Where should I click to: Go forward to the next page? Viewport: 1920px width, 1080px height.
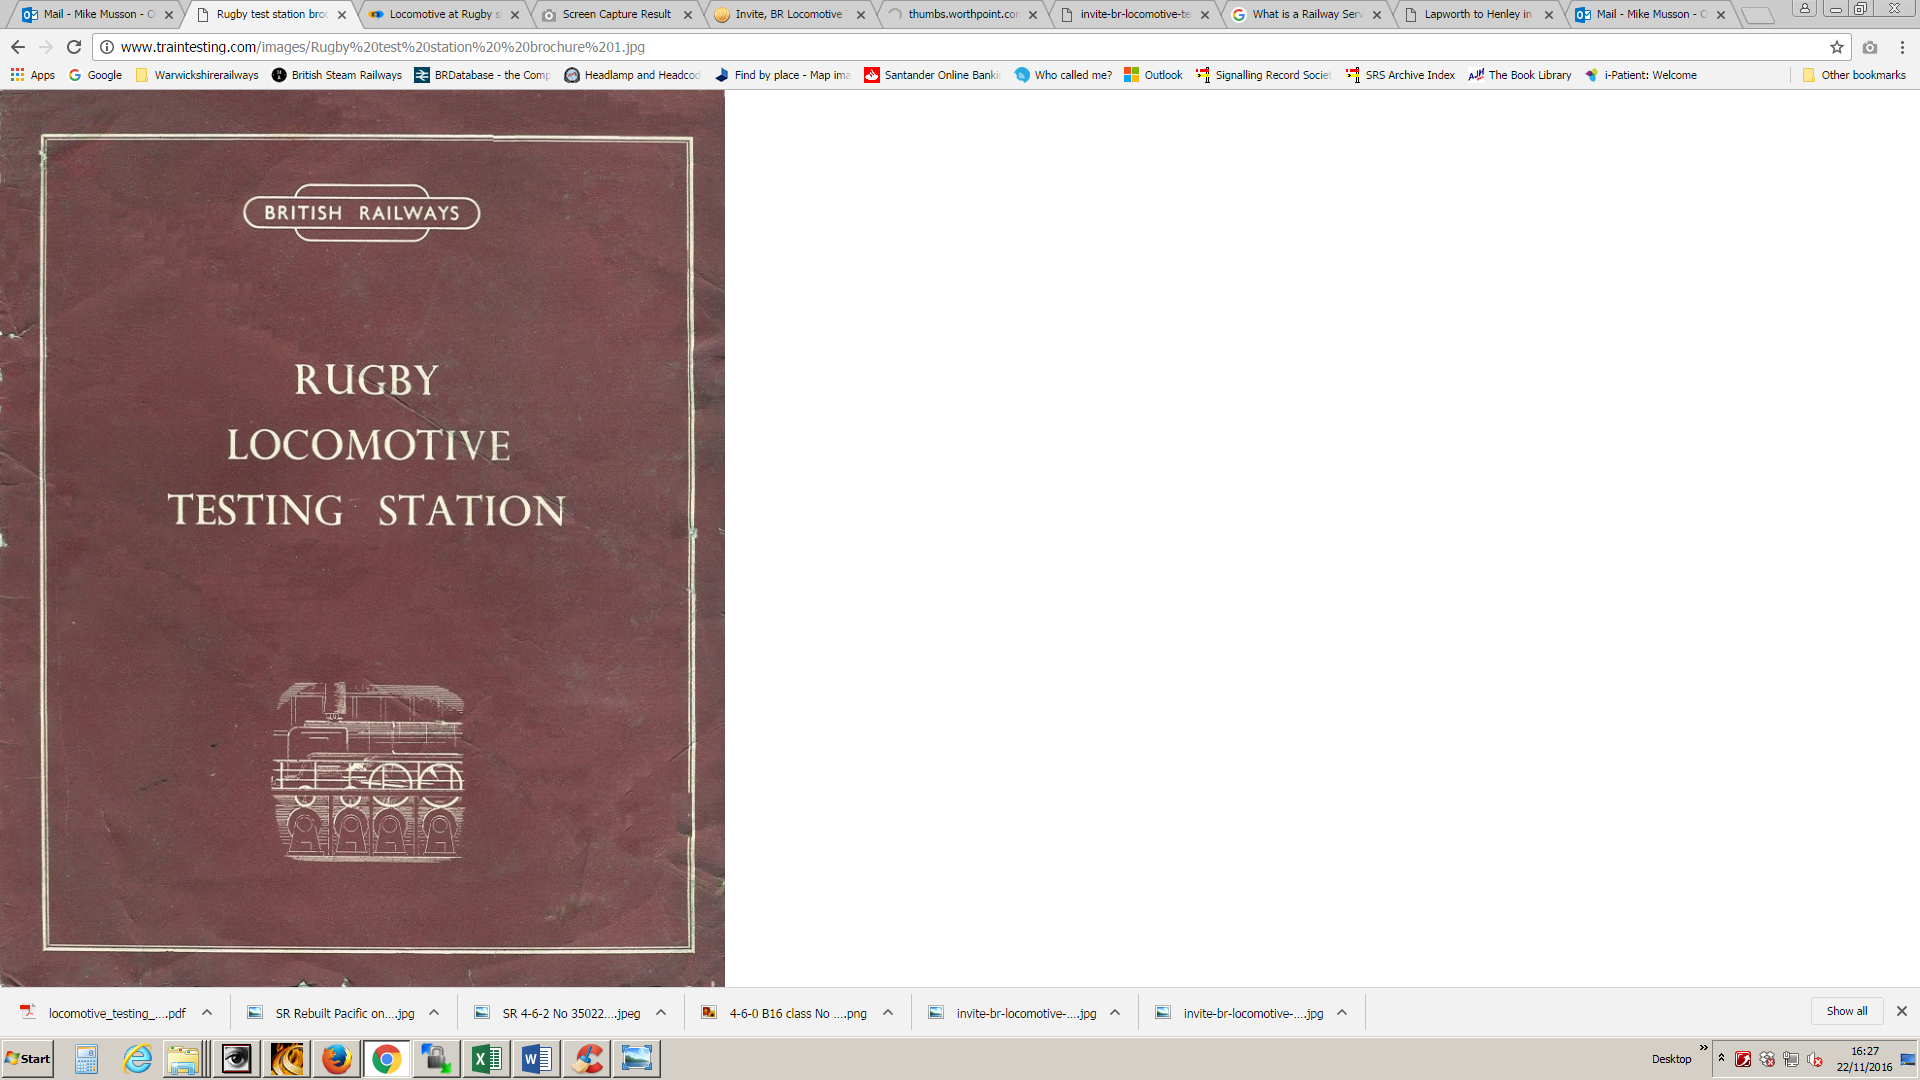click(x=46, y=47)
